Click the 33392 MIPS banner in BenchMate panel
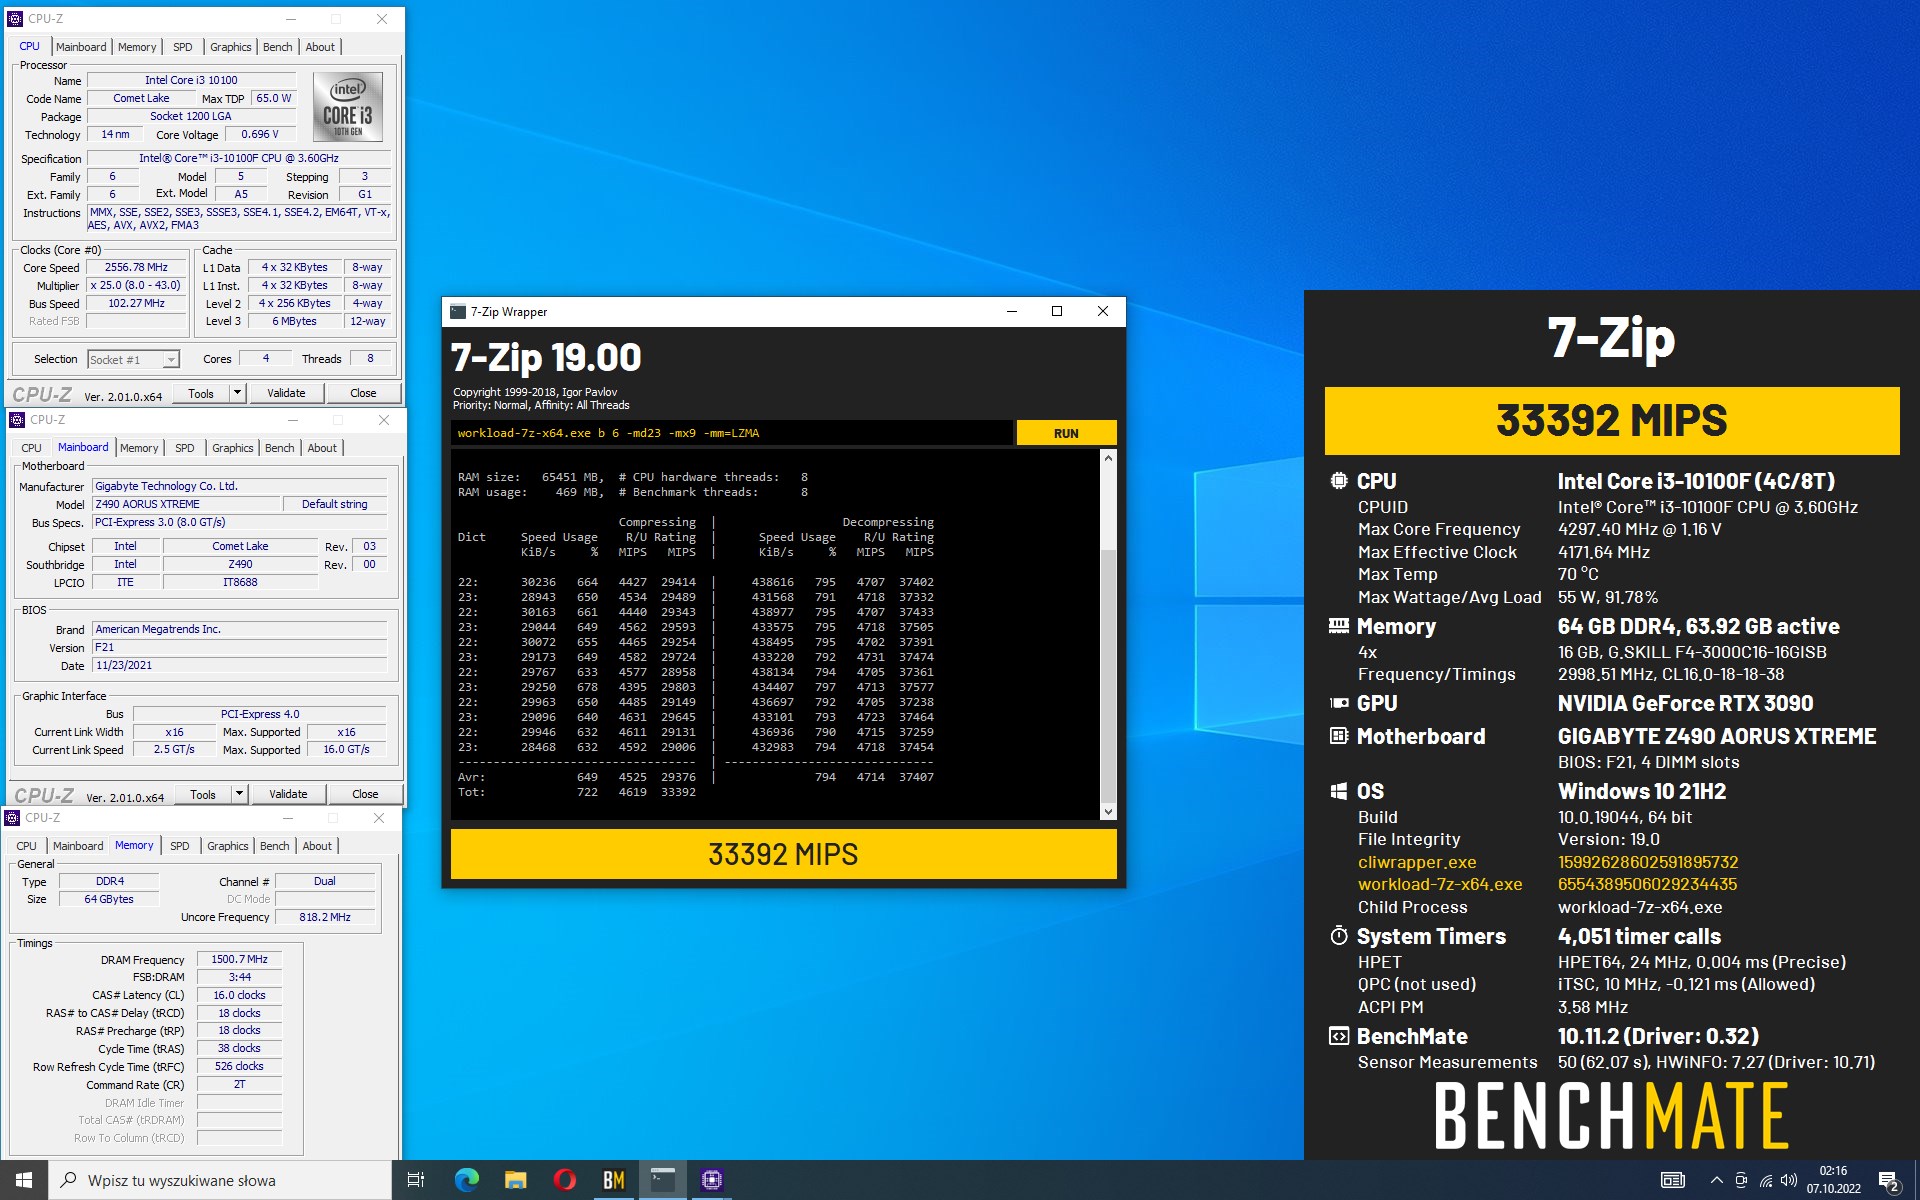The image size is (1920, 1200). (1611, 420)
